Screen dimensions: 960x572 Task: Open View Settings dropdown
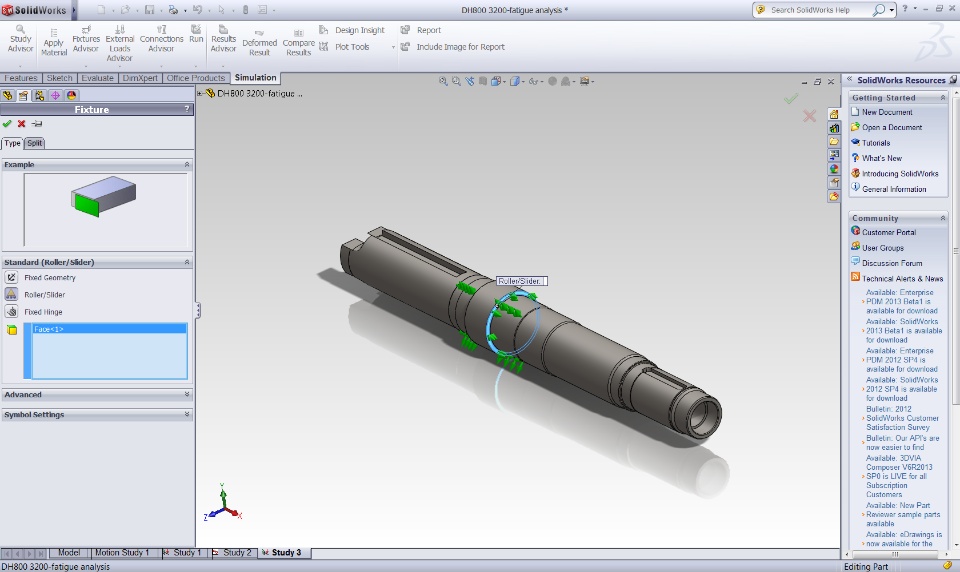(x=586, y=81)
